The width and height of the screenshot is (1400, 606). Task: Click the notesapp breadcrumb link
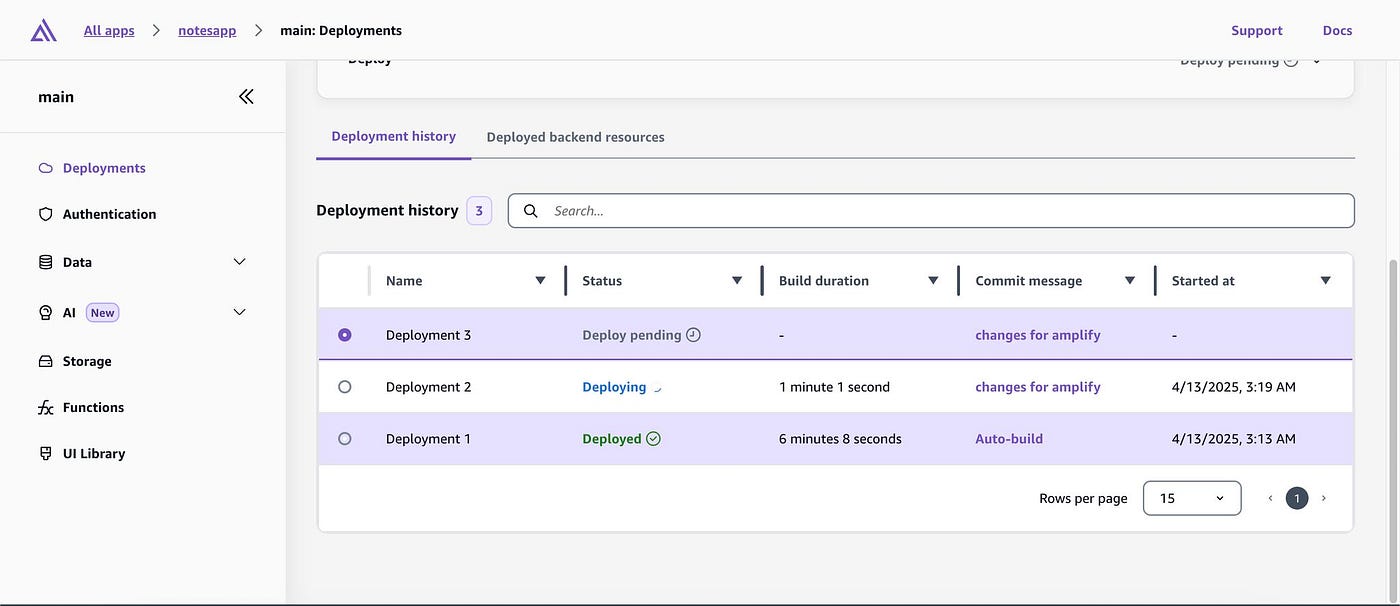[207, 31]
